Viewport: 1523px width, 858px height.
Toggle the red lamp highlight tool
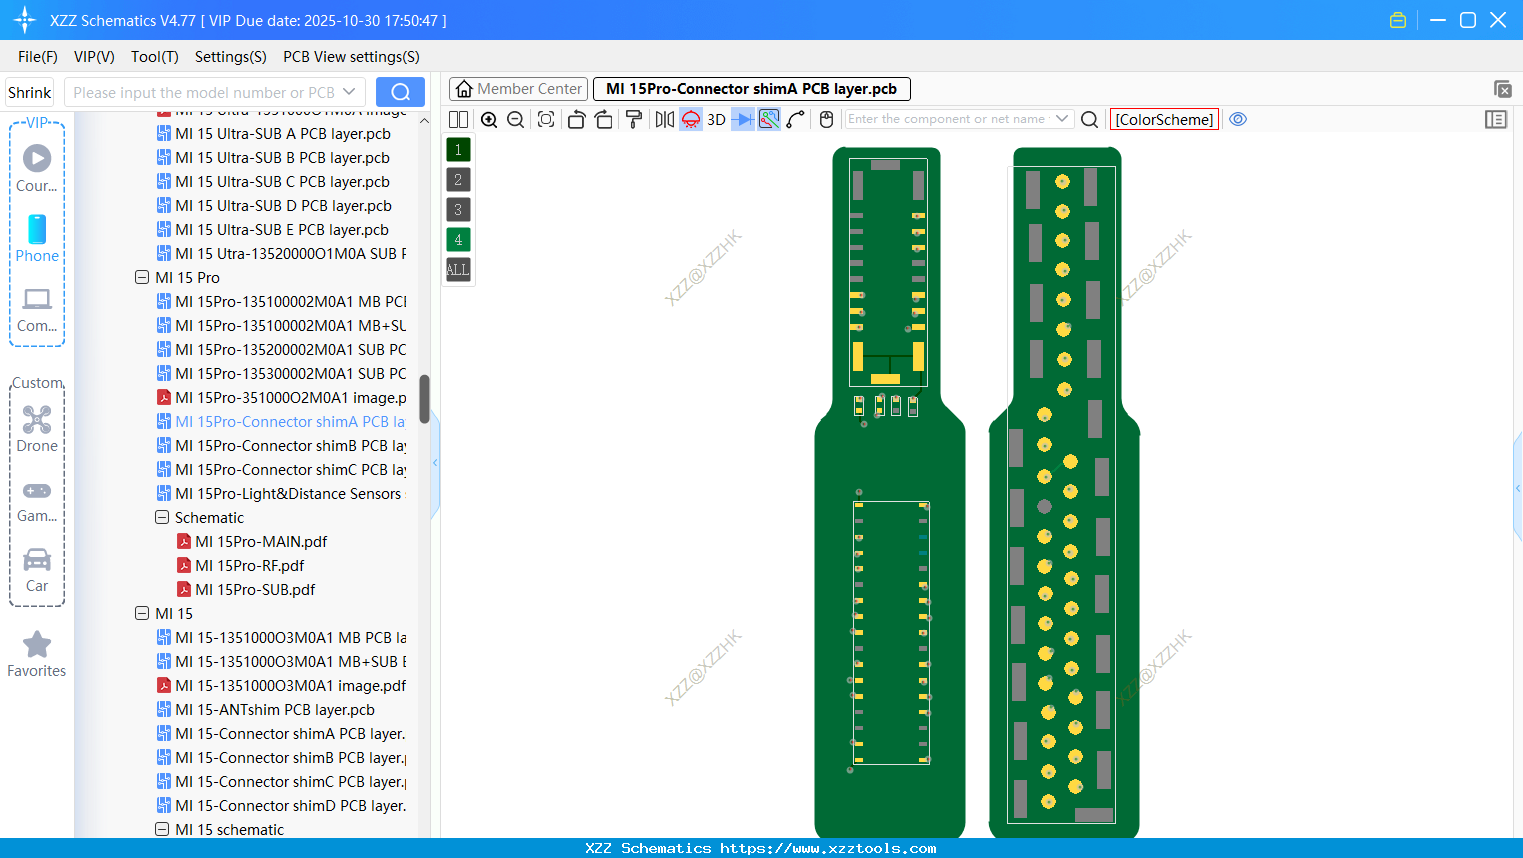(x=690, y=119)
